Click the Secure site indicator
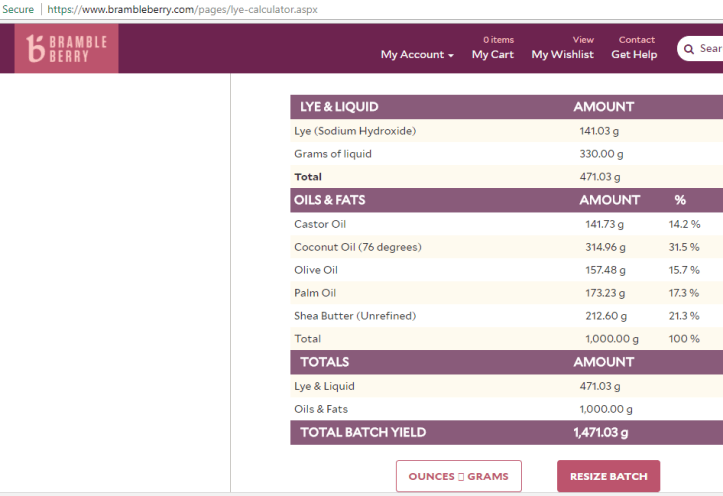723x496 pixels. [18, 9]
